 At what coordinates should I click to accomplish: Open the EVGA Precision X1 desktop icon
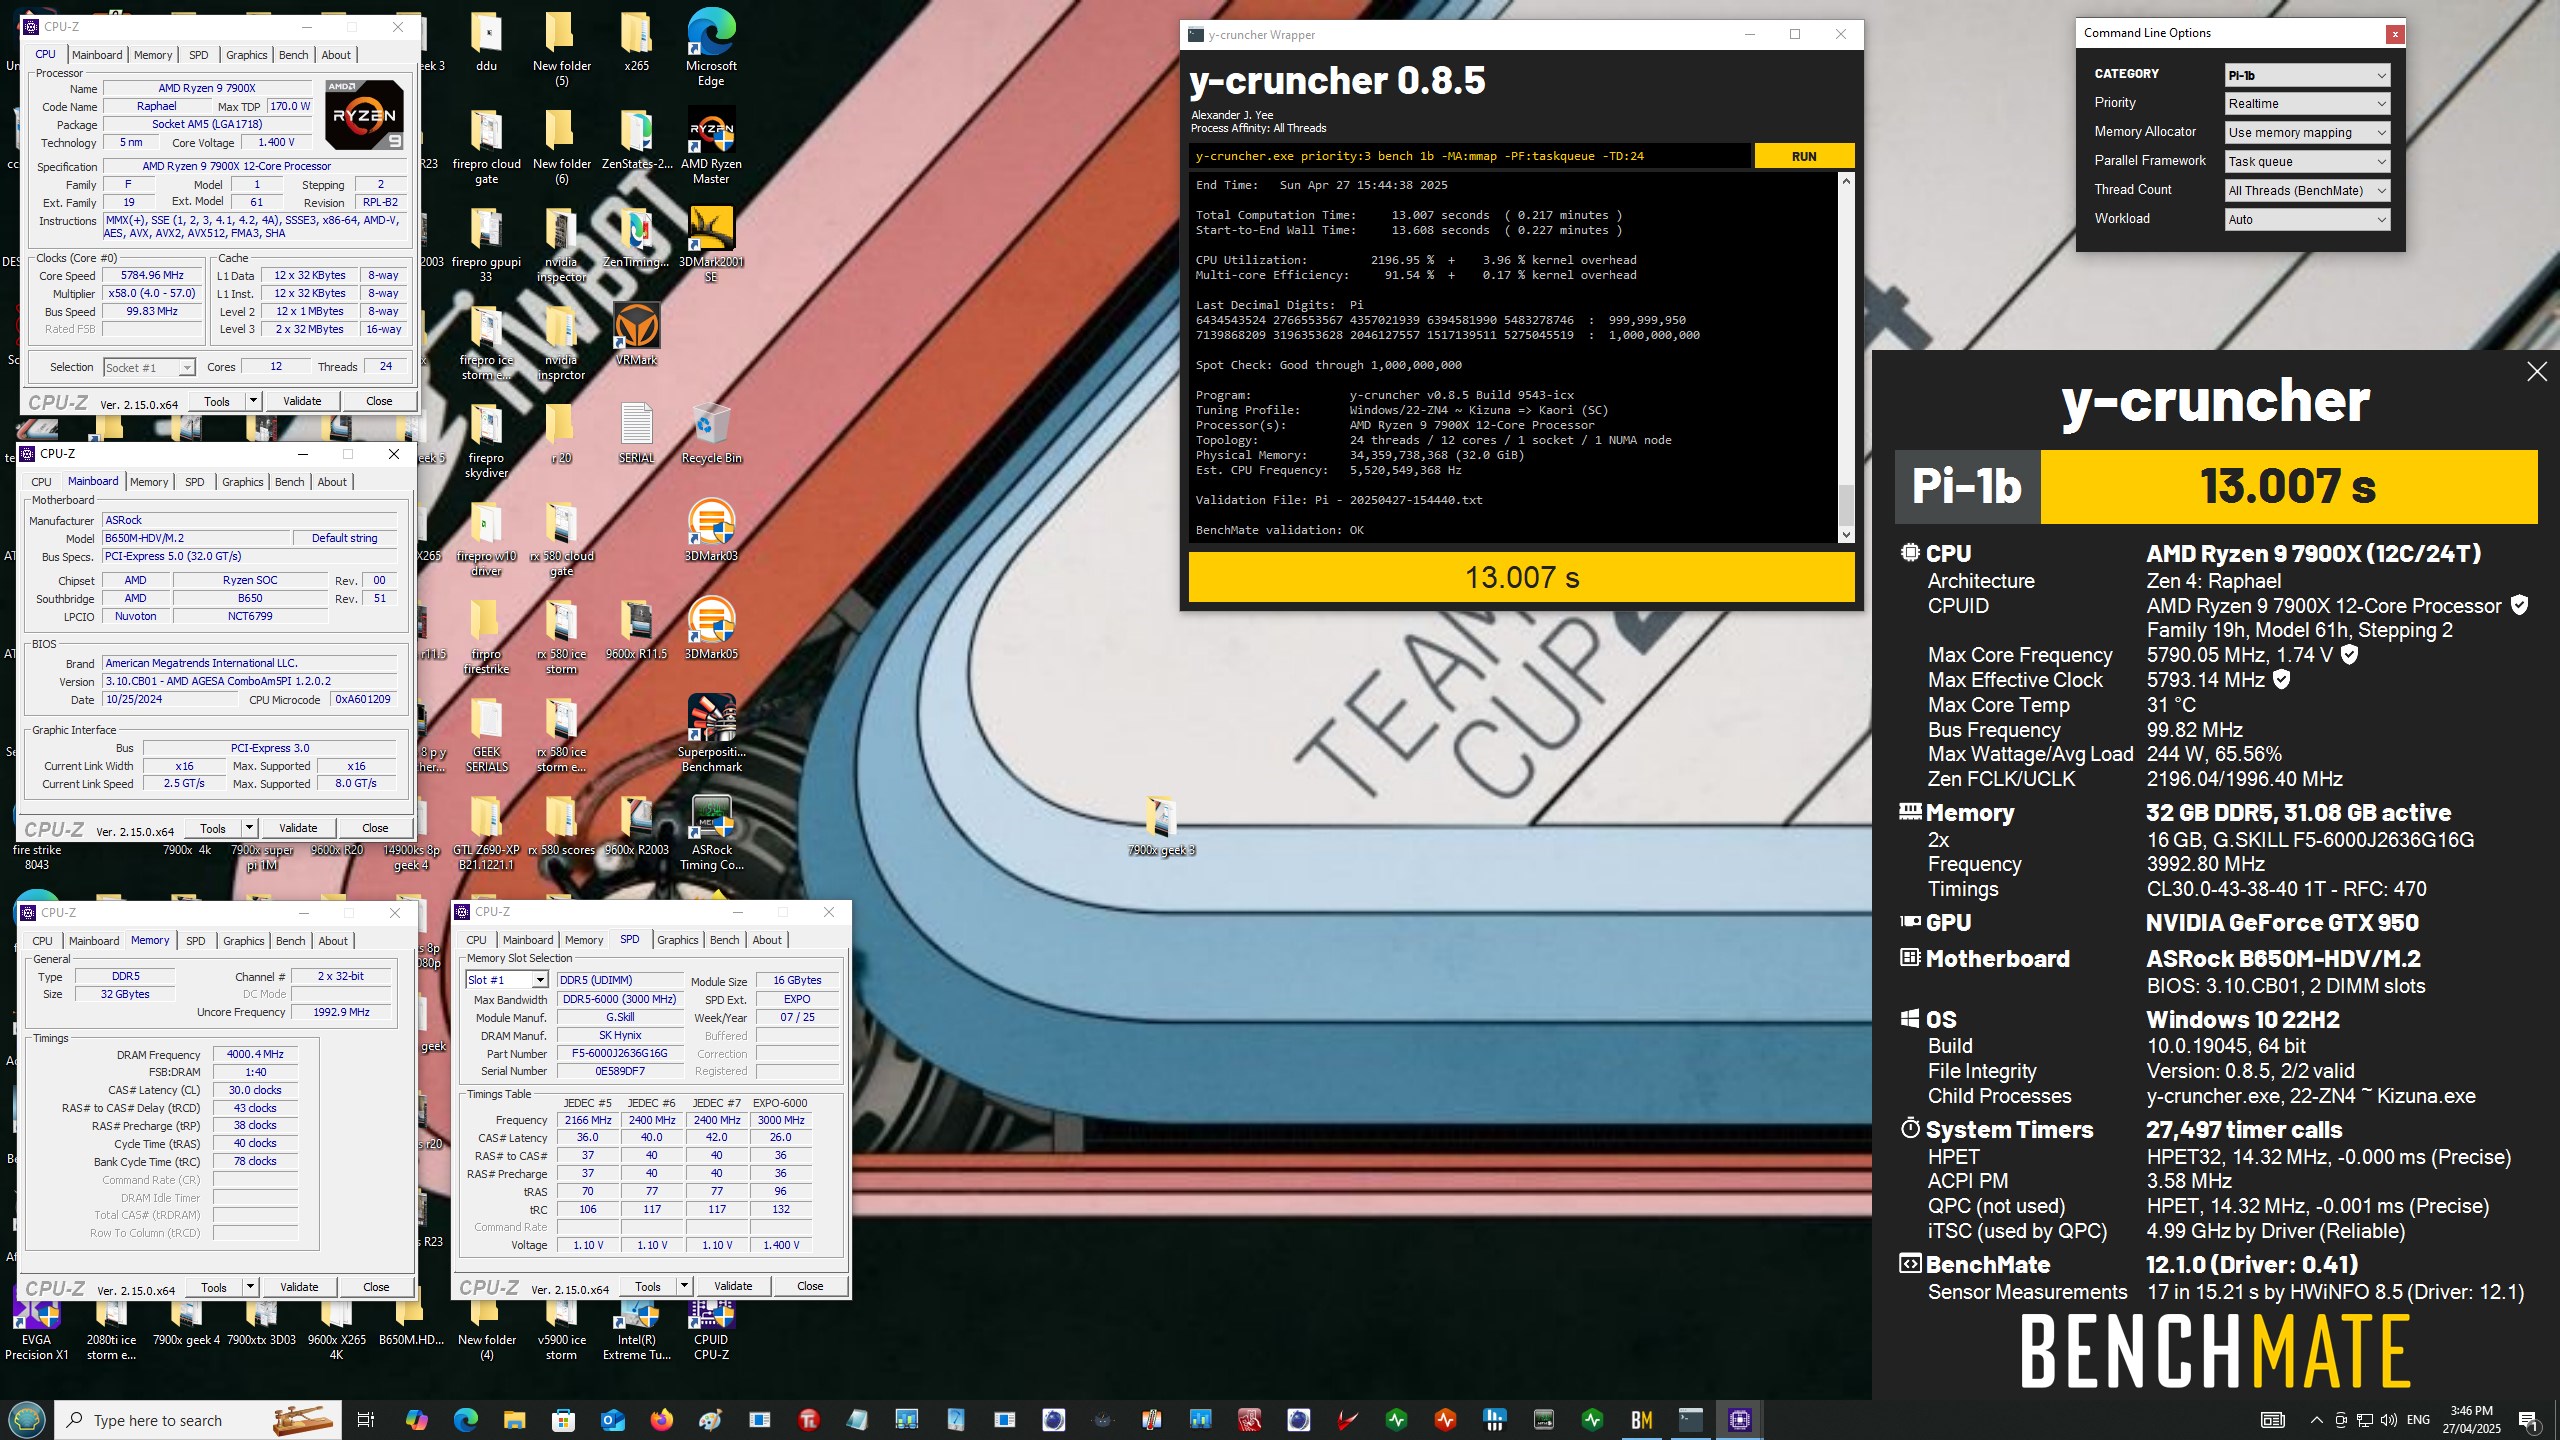click(x=36, y=1328)
